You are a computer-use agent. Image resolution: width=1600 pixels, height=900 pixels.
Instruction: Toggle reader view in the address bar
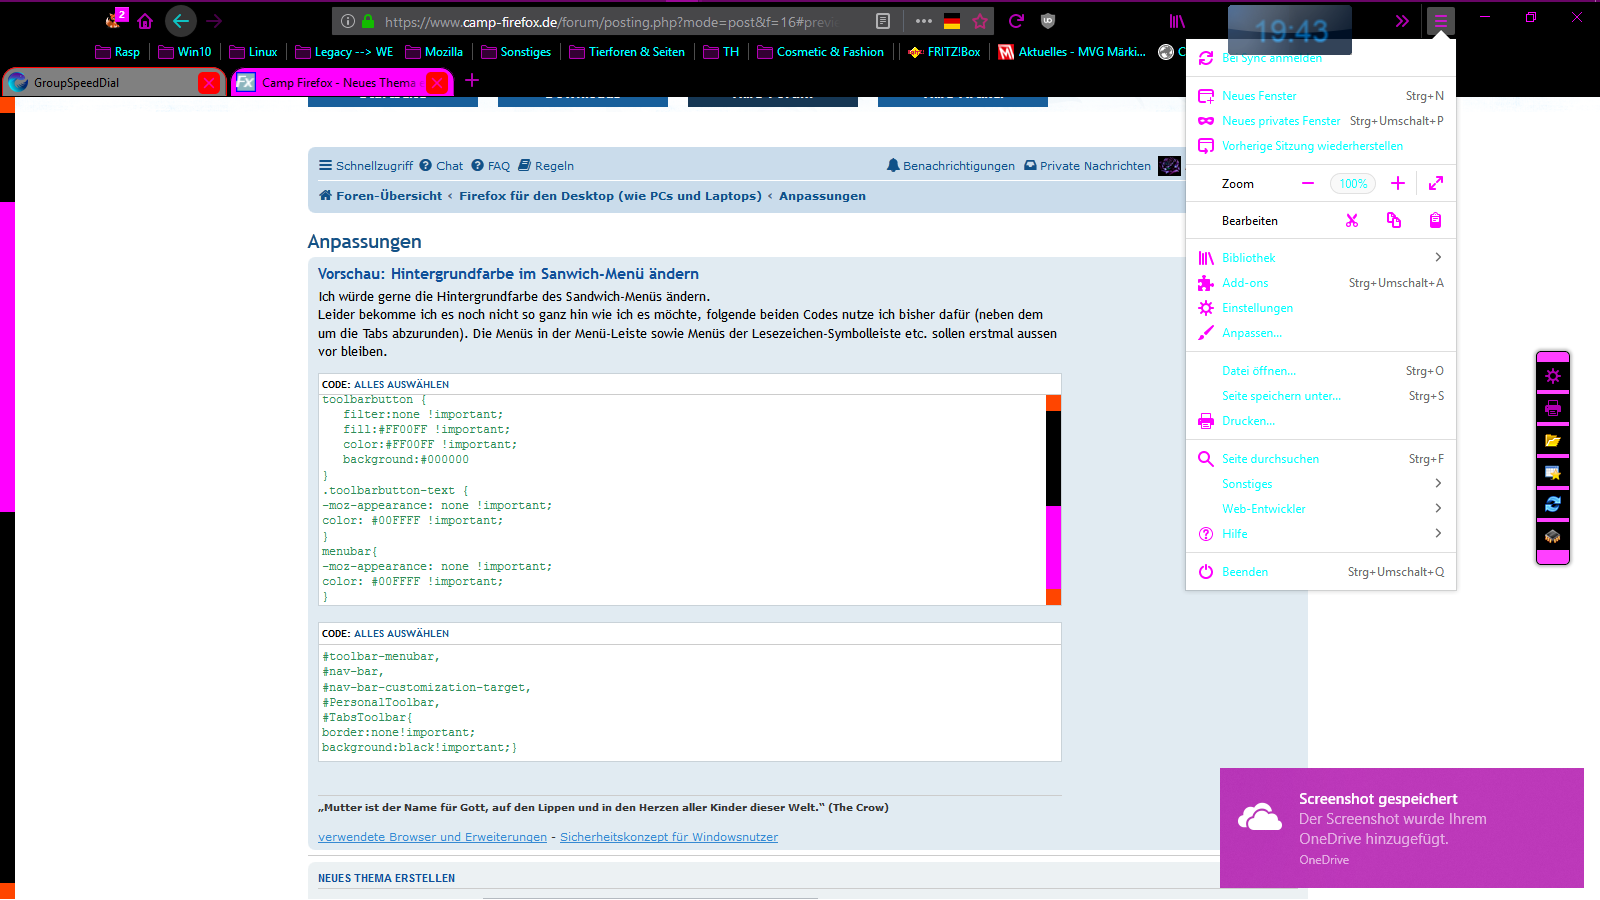coord(882,21)
